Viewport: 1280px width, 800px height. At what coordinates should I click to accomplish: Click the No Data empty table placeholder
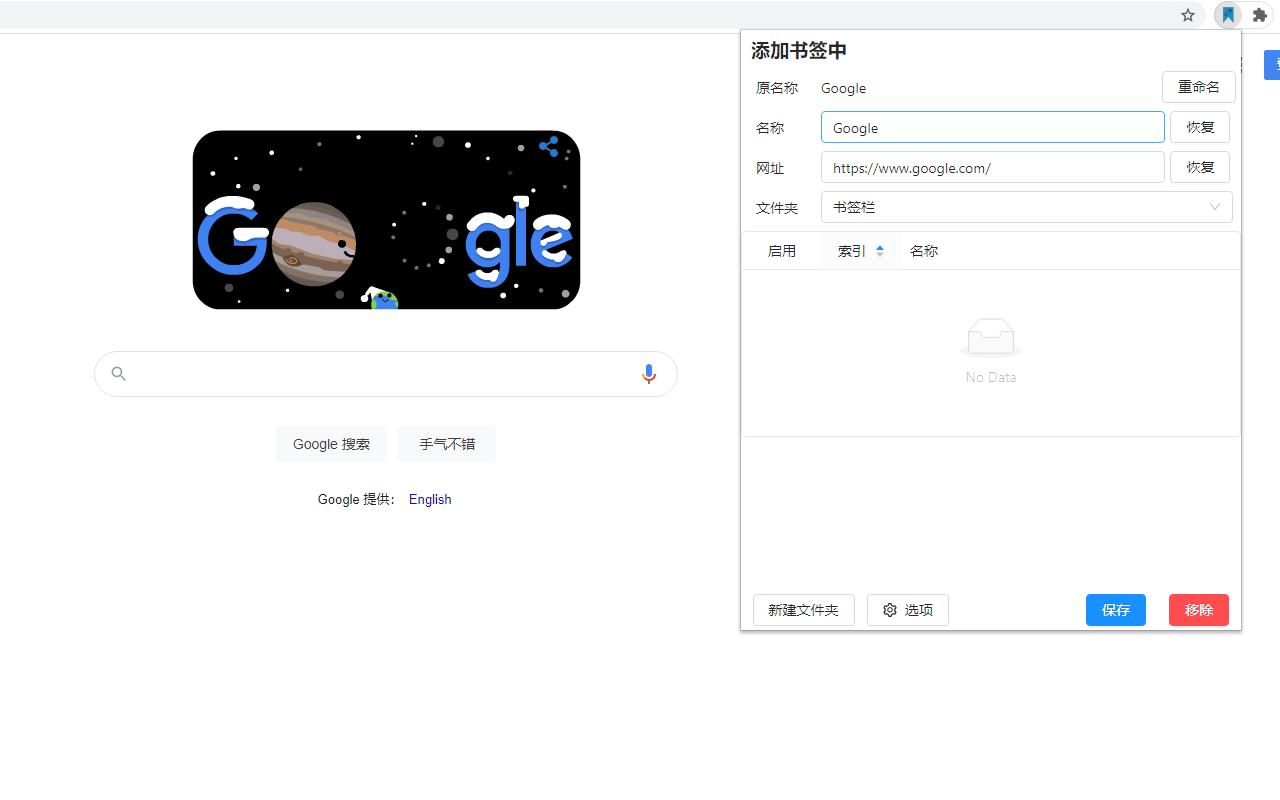click(991, 352)
